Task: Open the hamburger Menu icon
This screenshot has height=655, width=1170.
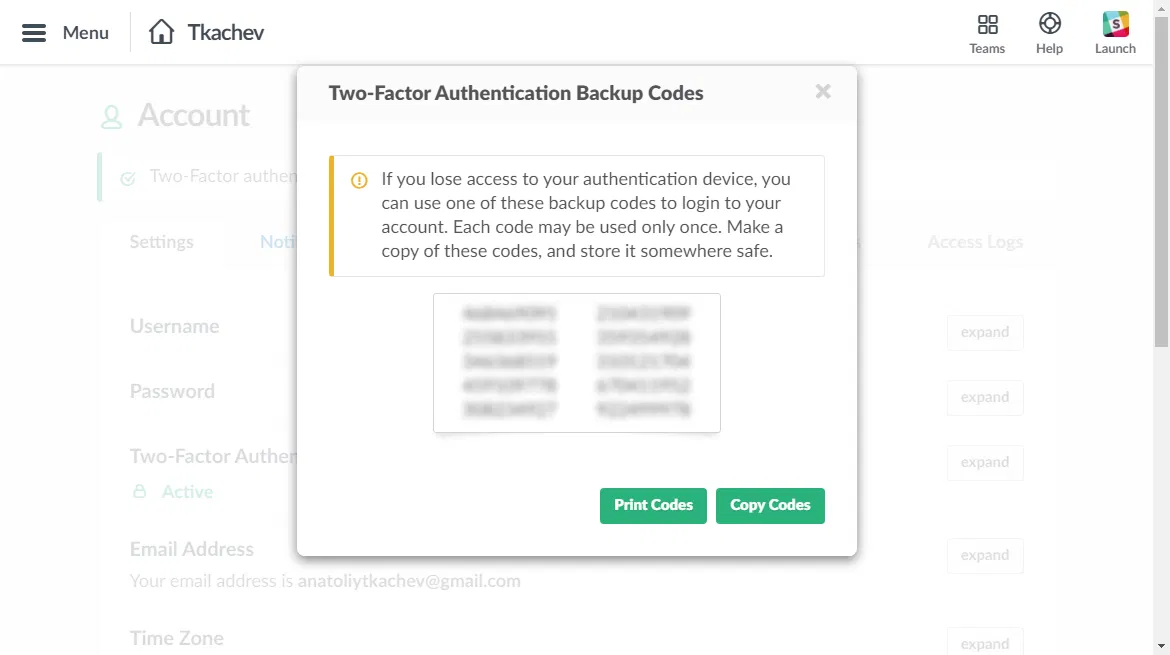Action: click(34, 33)
